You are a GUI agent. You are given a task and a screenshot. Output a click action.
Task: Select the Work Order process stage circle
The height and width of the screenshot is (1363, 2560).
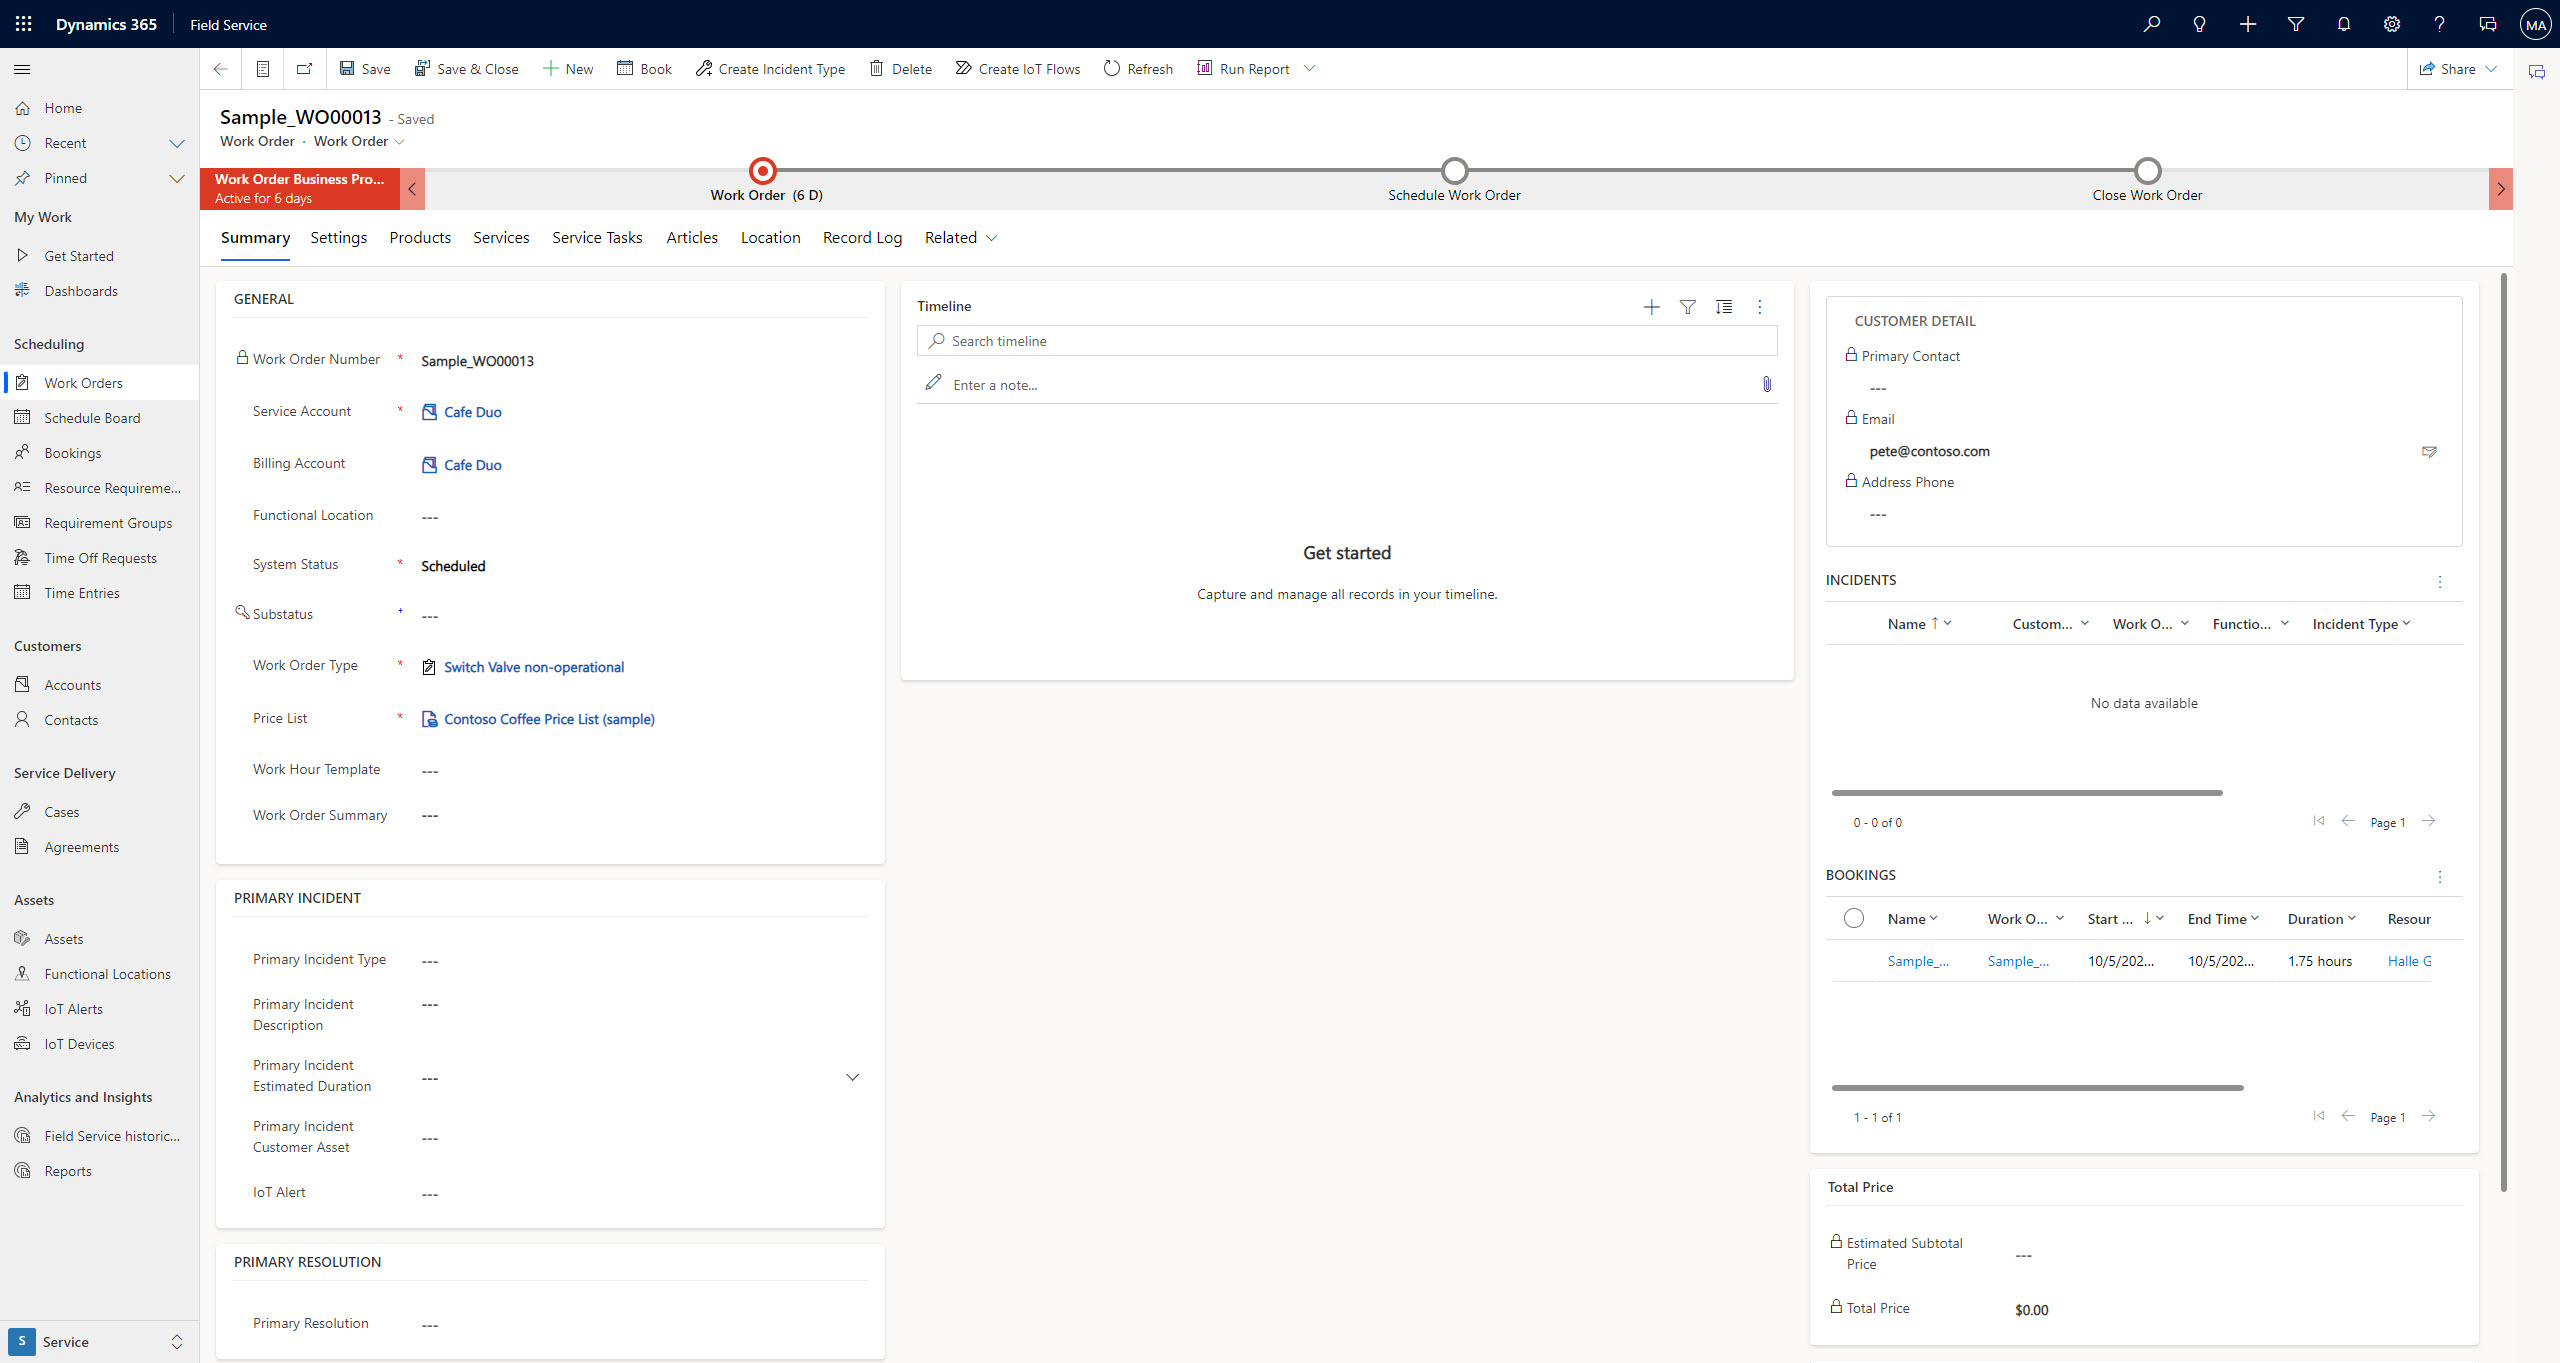762,171
